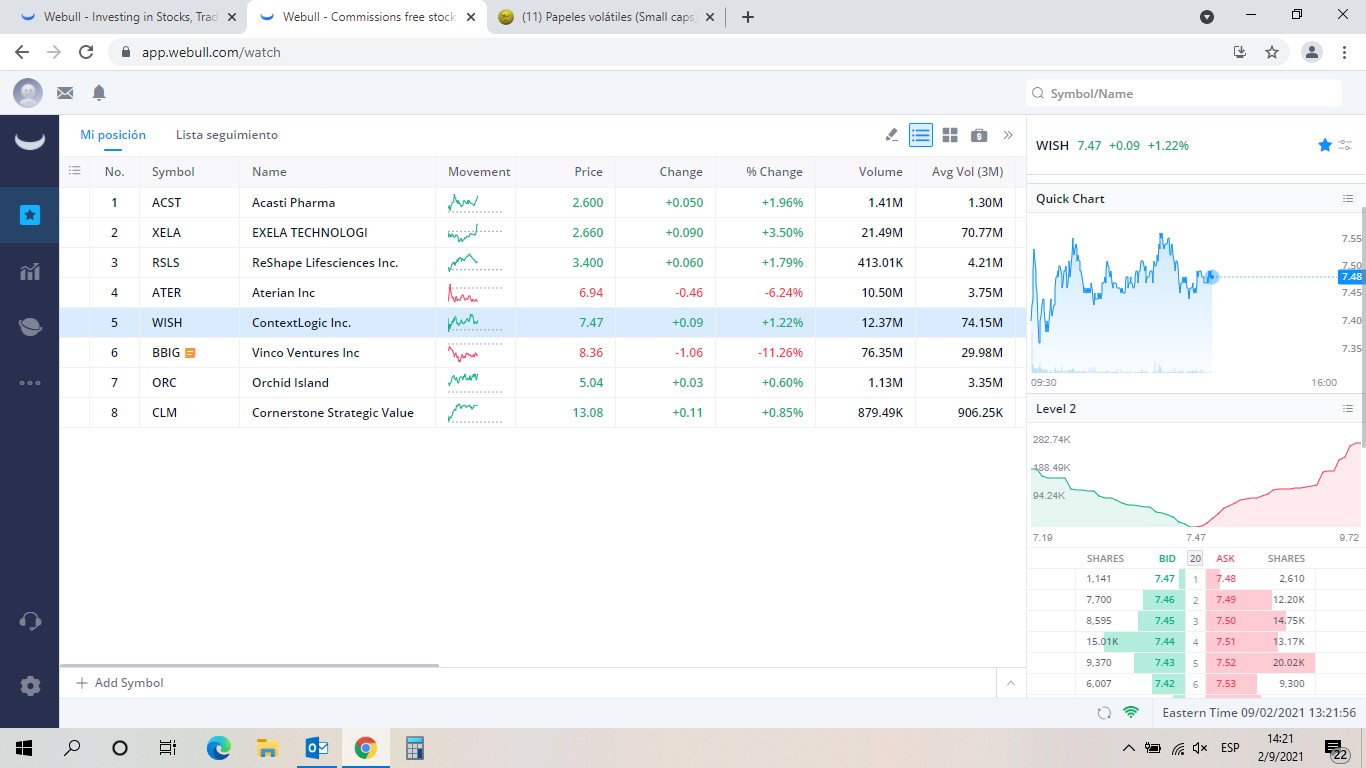Click the briefcase portfolio icon
Viewport: 1366px width, 768px height.
(x=979, y=135)
